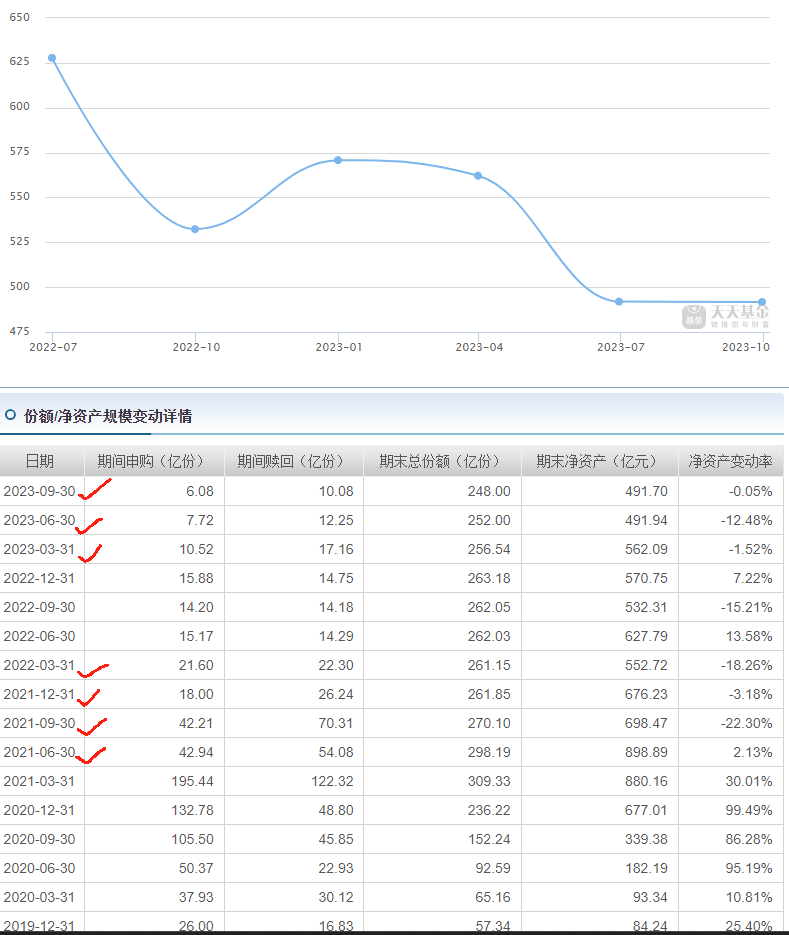Select date cell 2022-09-30
Screen dimensions: 789x935
click(39, 607)
